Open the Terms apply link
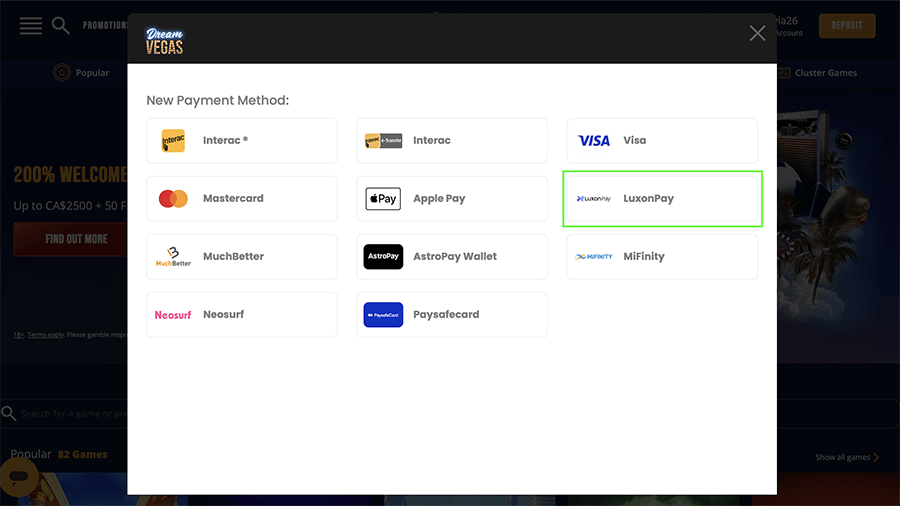 click(45, 334)
